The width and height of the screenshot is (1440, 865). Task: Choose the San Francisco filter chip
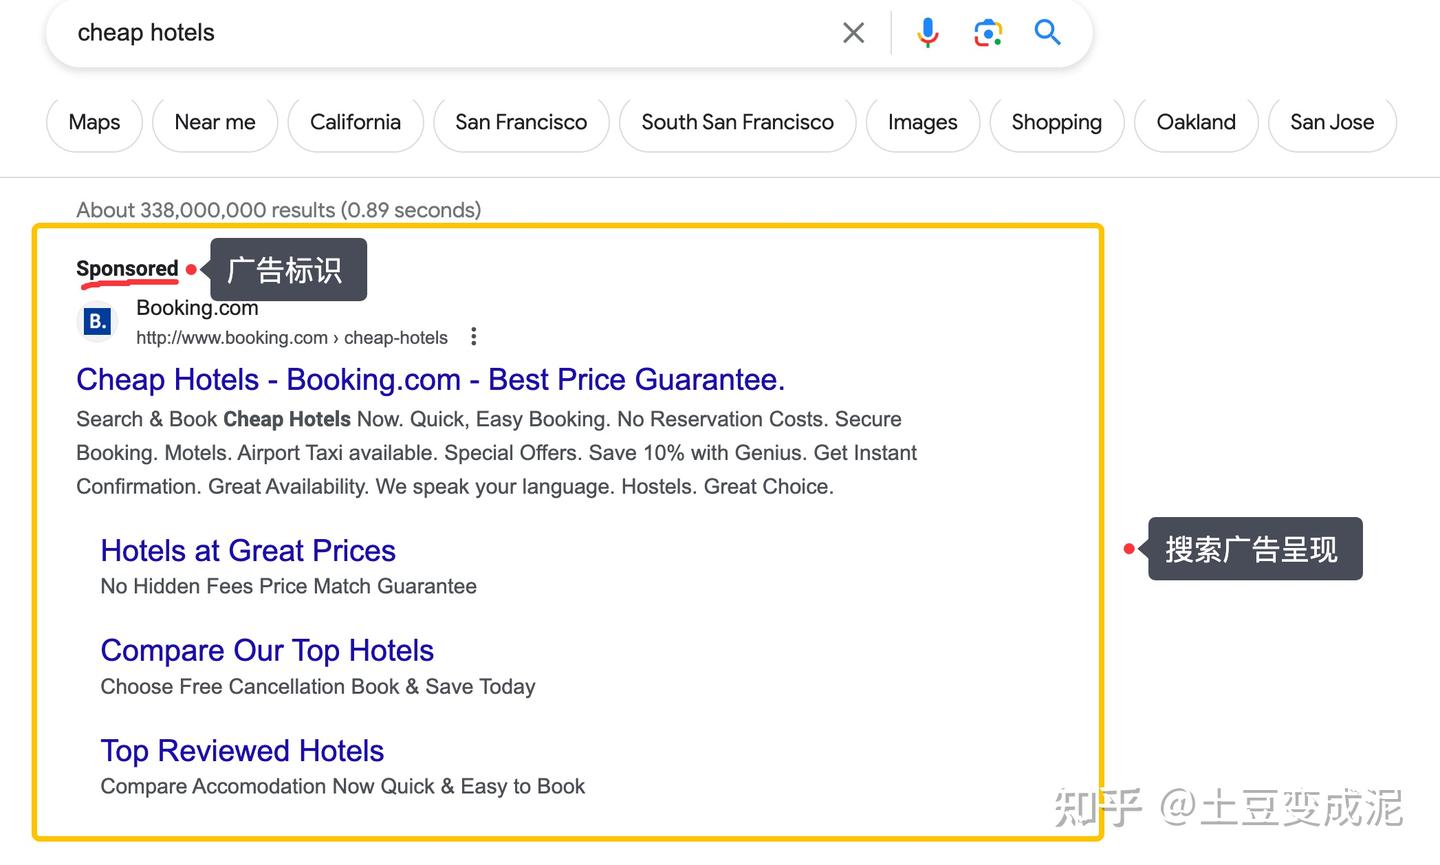(x=521, y=122)
